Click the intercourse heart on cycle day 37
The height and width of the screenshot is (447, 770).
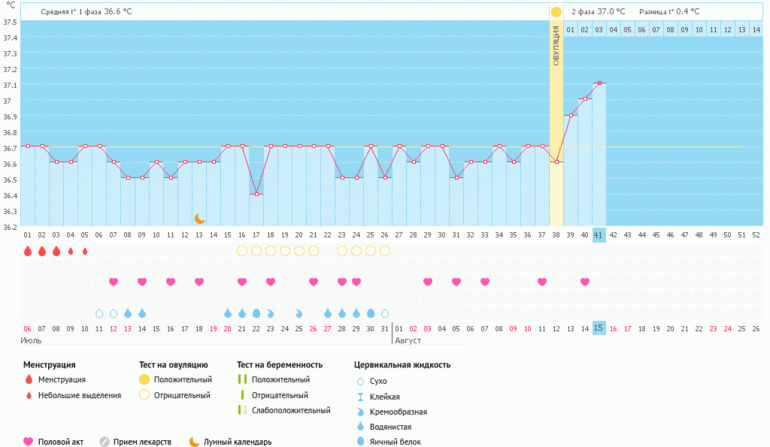click(x=542, y=282)
